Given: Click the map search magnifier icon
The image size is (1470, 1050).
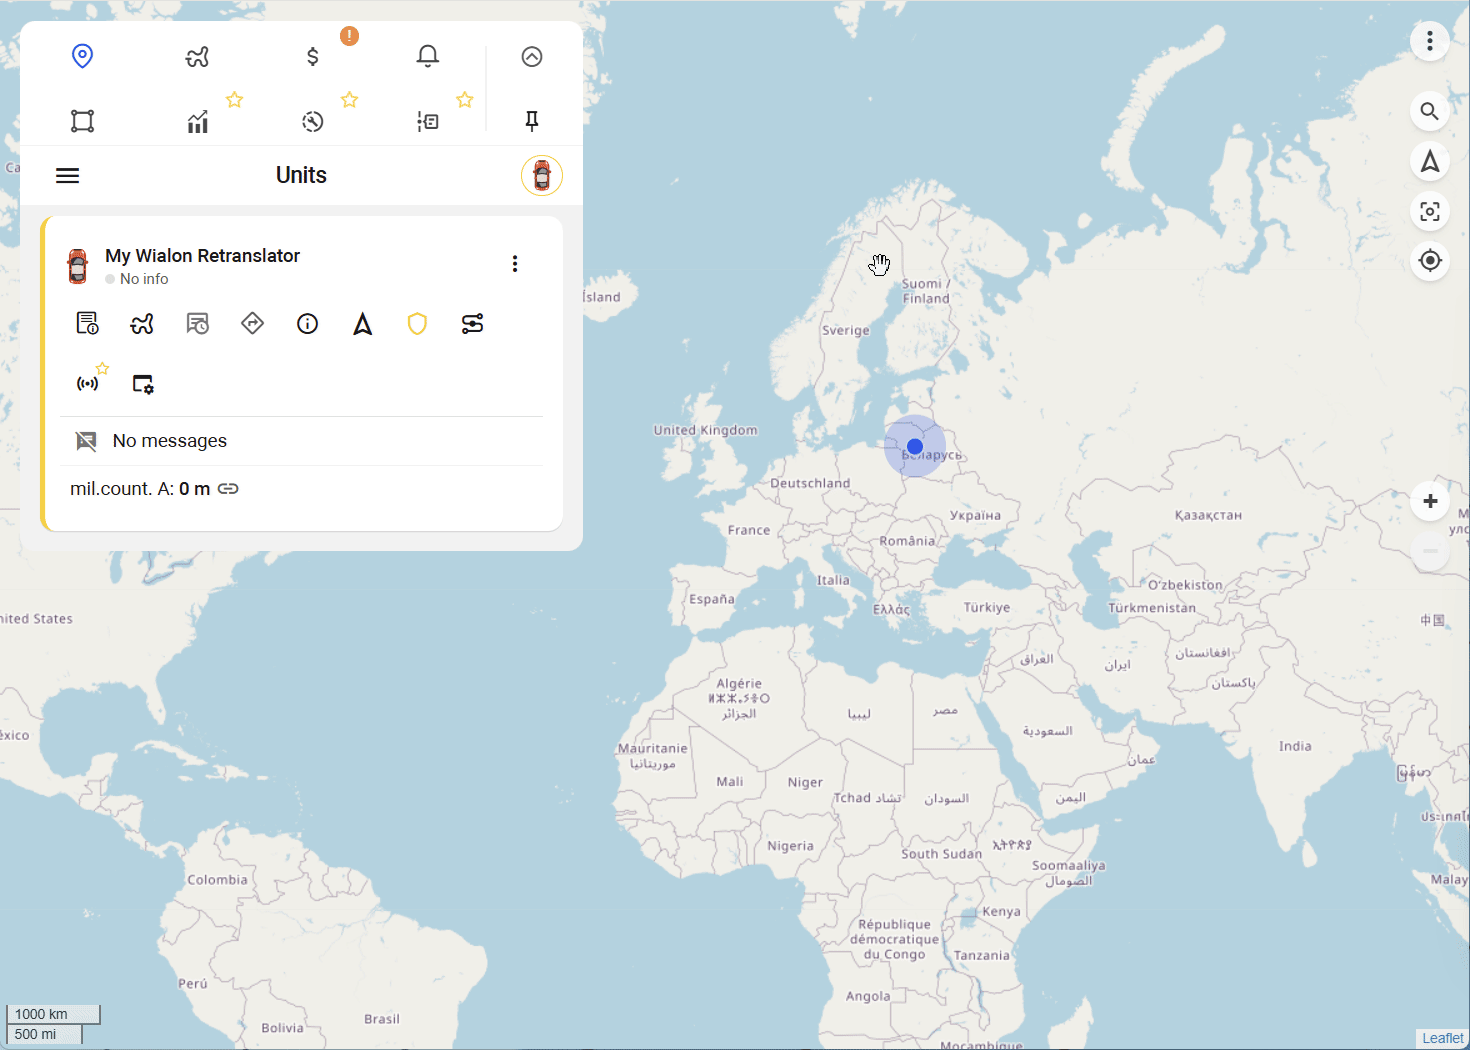Looking at the screenshot, I should [1430, 112].
